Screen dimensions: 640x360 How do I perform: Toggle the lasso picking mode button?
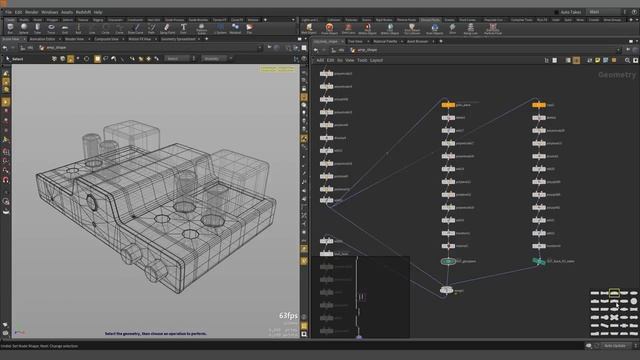[106, 59]
